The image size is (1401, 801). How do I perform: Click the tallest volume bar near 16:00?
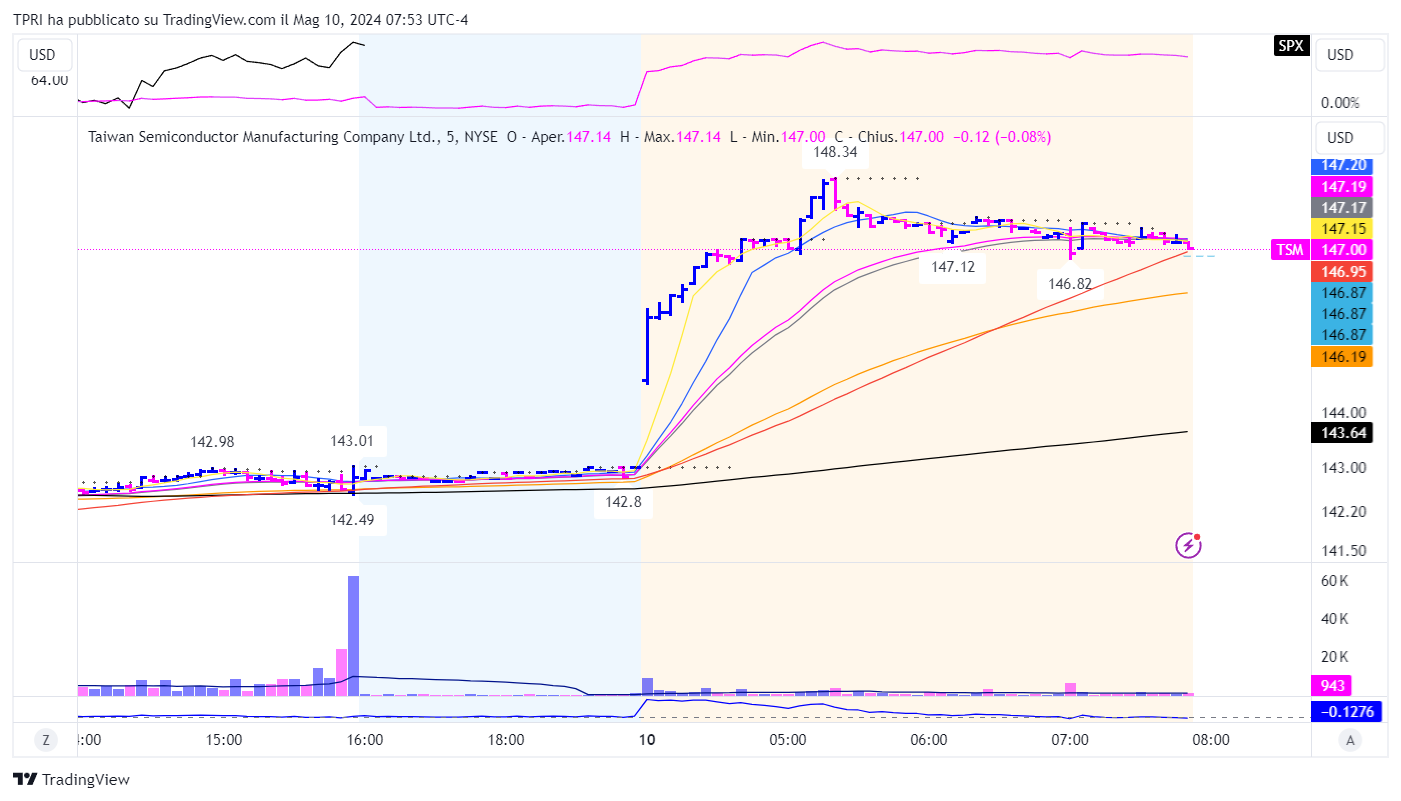[x=353, y=635]
